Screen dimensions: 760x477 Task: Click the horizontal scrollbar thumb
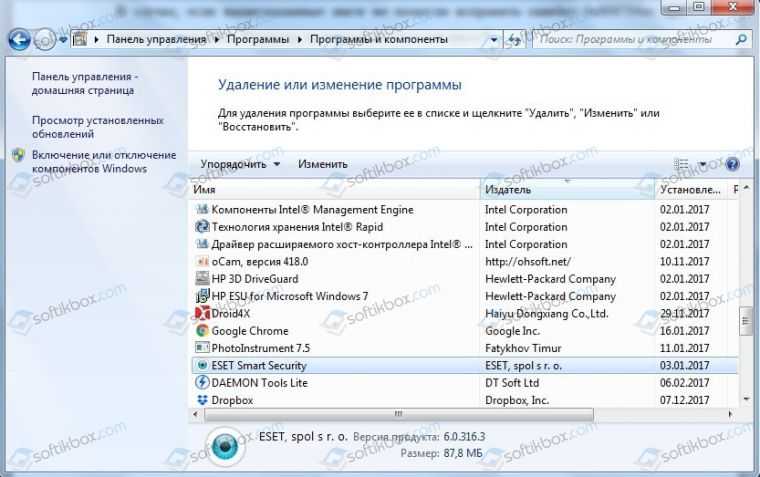pyautogui.click(x=399, y=414)
